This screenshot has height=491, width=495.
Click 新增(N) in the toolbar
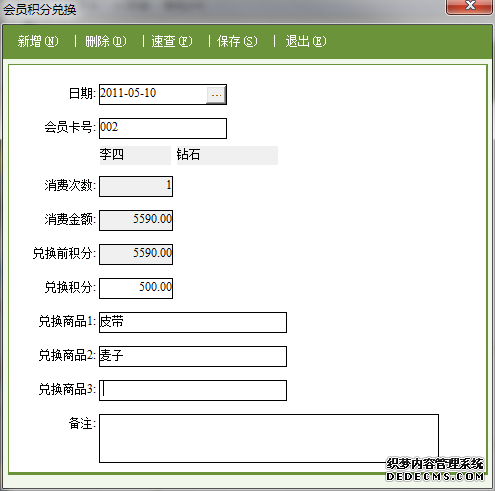38,41
